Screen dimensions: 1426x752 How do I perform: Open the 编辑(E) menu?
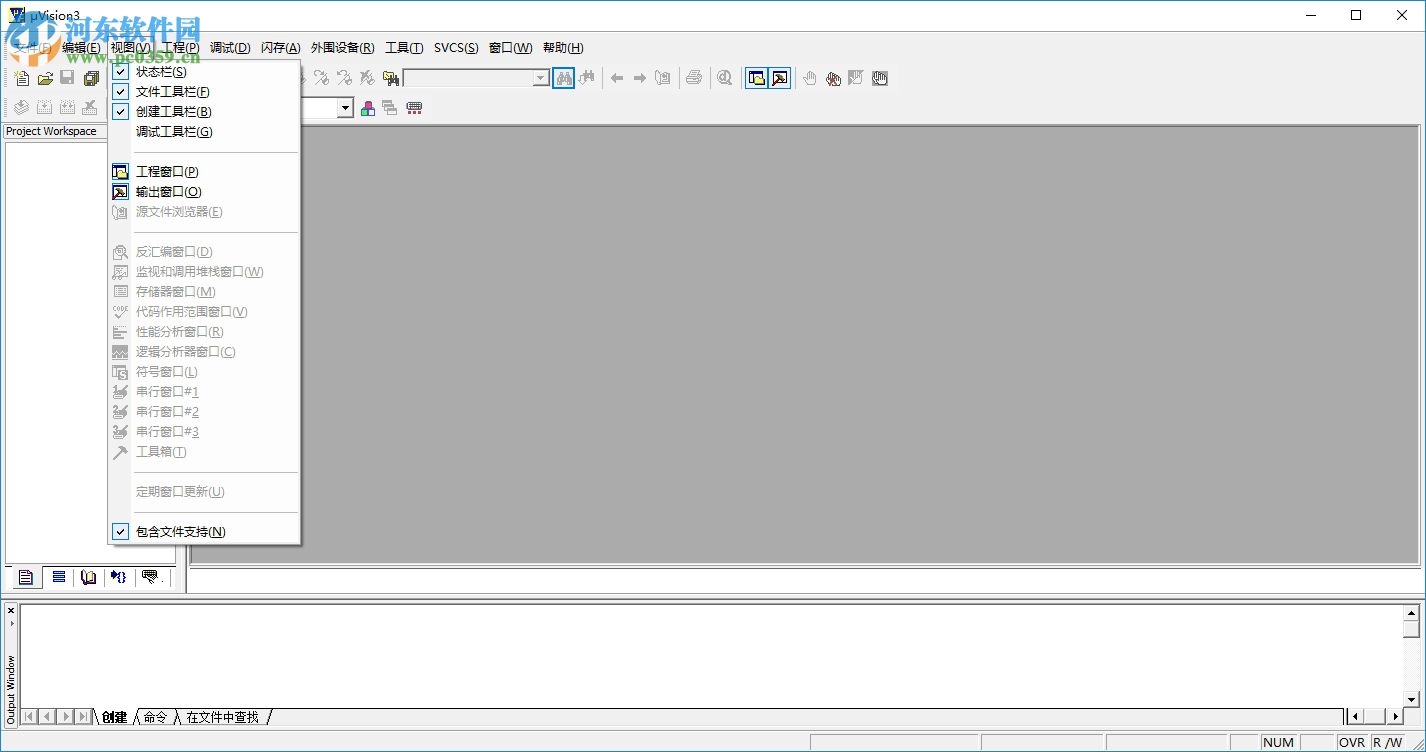click(81, 48)
